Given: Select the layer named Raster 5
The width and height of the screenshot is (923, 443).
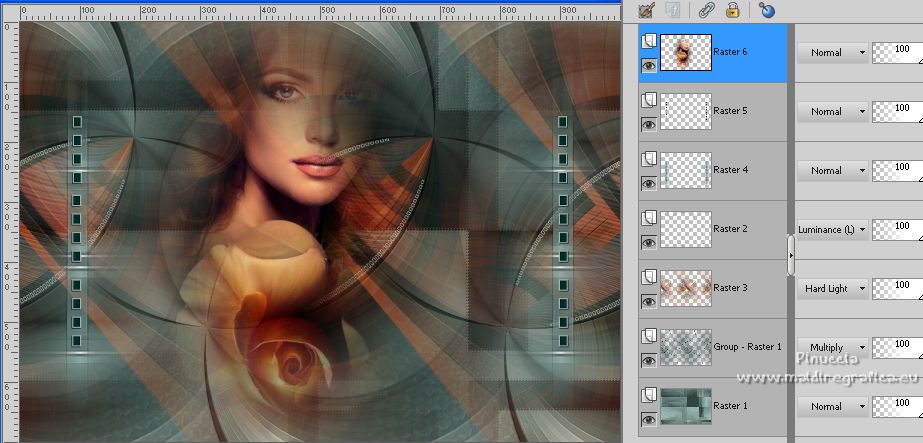Looking at the screenshot, I should pyautogui.click(x=730, y=111).
